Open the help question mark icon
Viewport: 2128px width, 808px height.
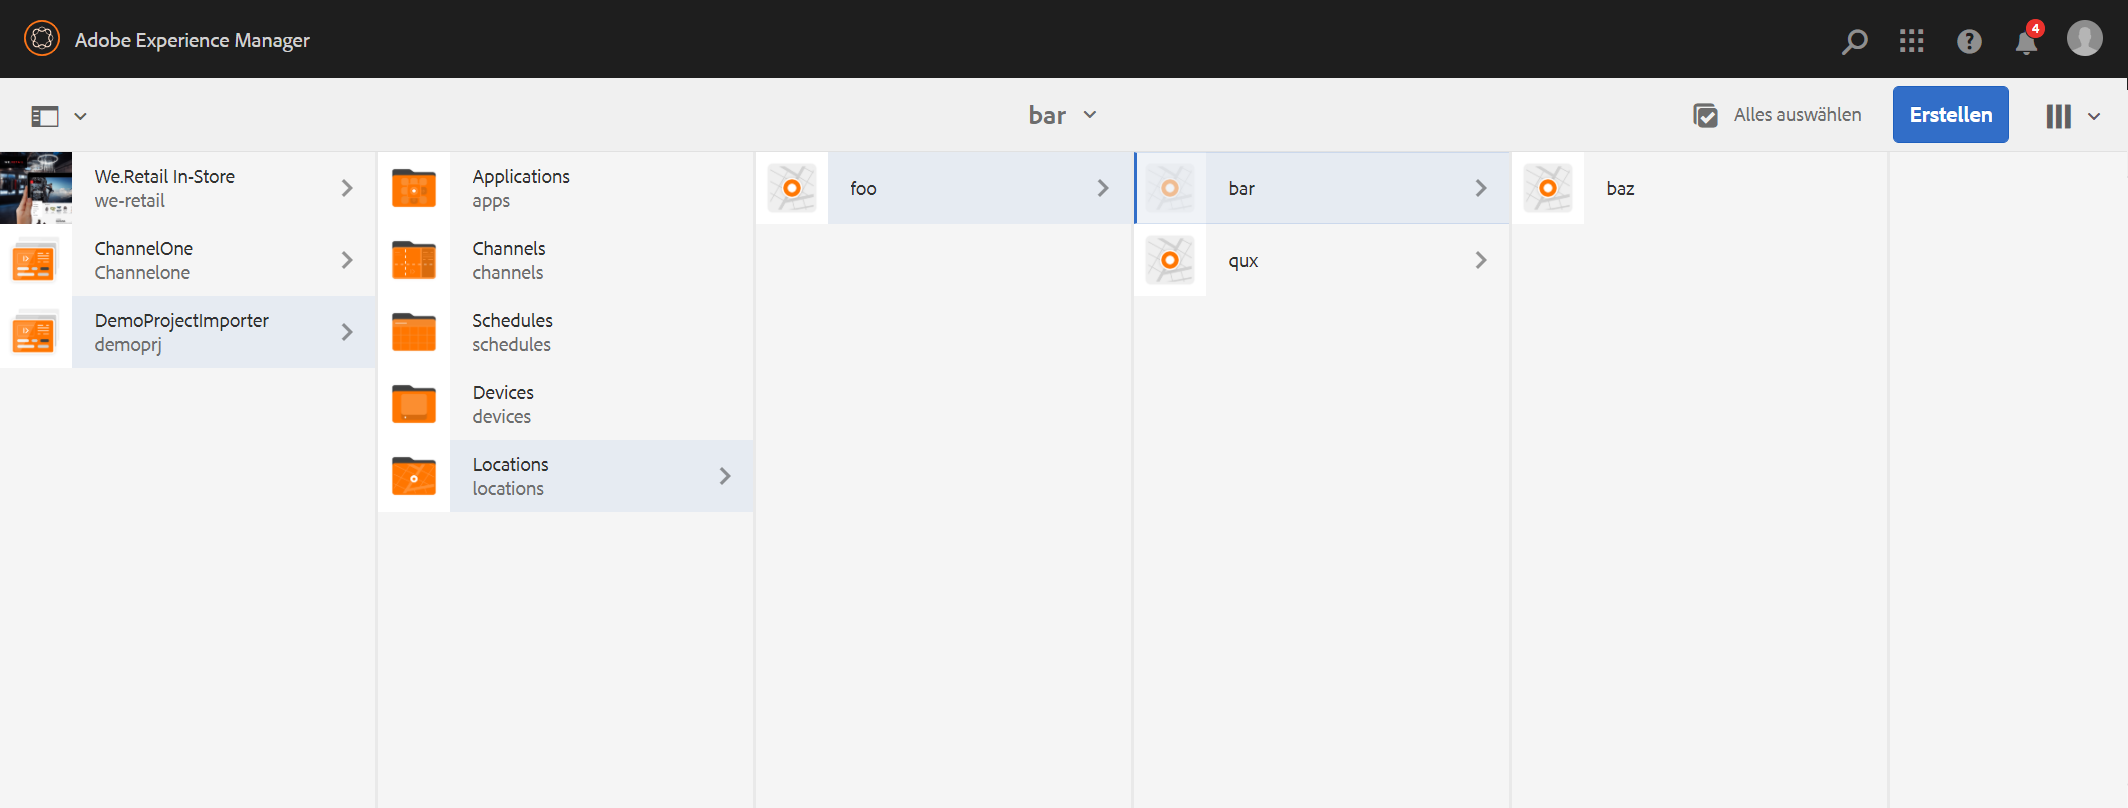coord(1969,41)
